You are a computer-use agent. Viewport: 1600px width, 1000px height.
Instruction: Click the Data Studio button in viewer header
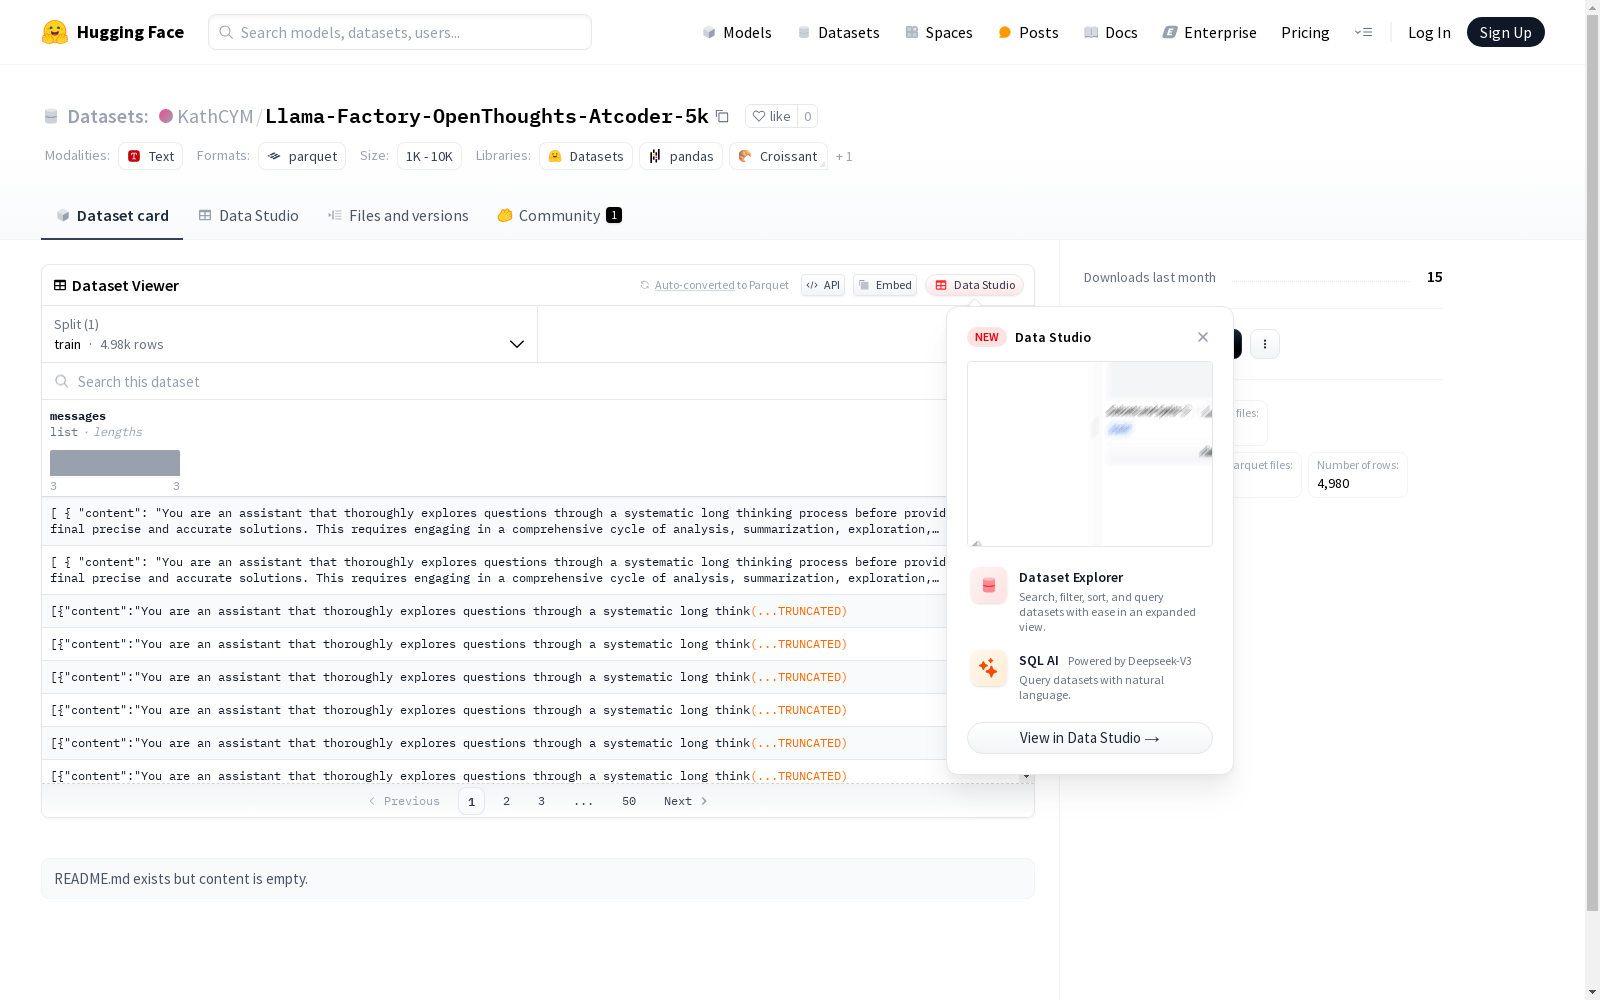pos(975,285)
